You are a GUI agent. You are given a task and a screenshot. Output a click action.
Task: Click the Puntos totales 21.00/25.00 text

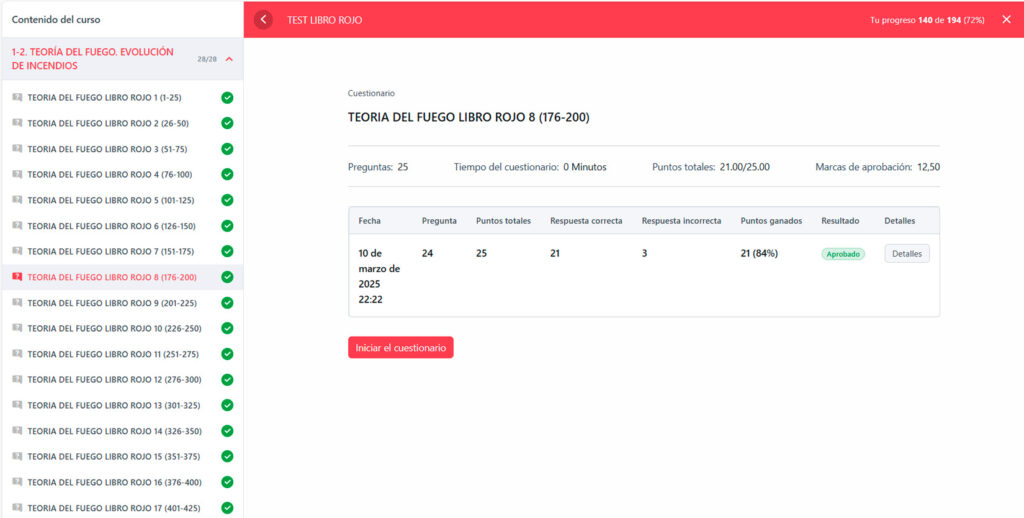pos(711,167)
